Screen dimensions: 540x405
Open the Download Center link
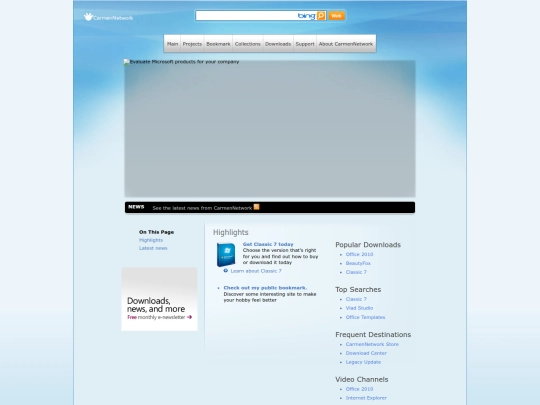click(x=366, y=353)
